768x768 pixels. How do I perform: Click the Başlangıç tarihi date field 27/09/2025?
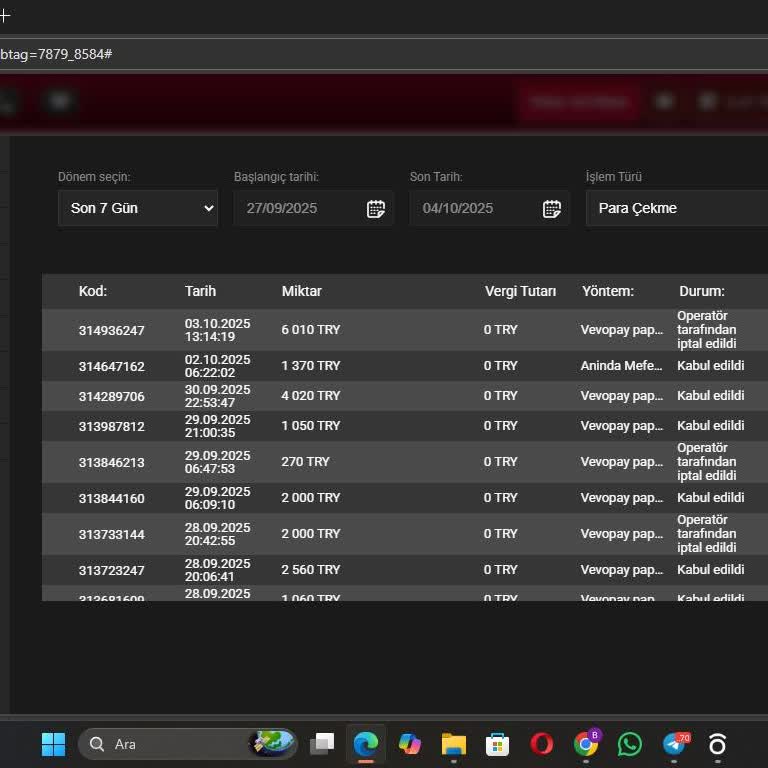pyautogui.click(x=313, y=208)
